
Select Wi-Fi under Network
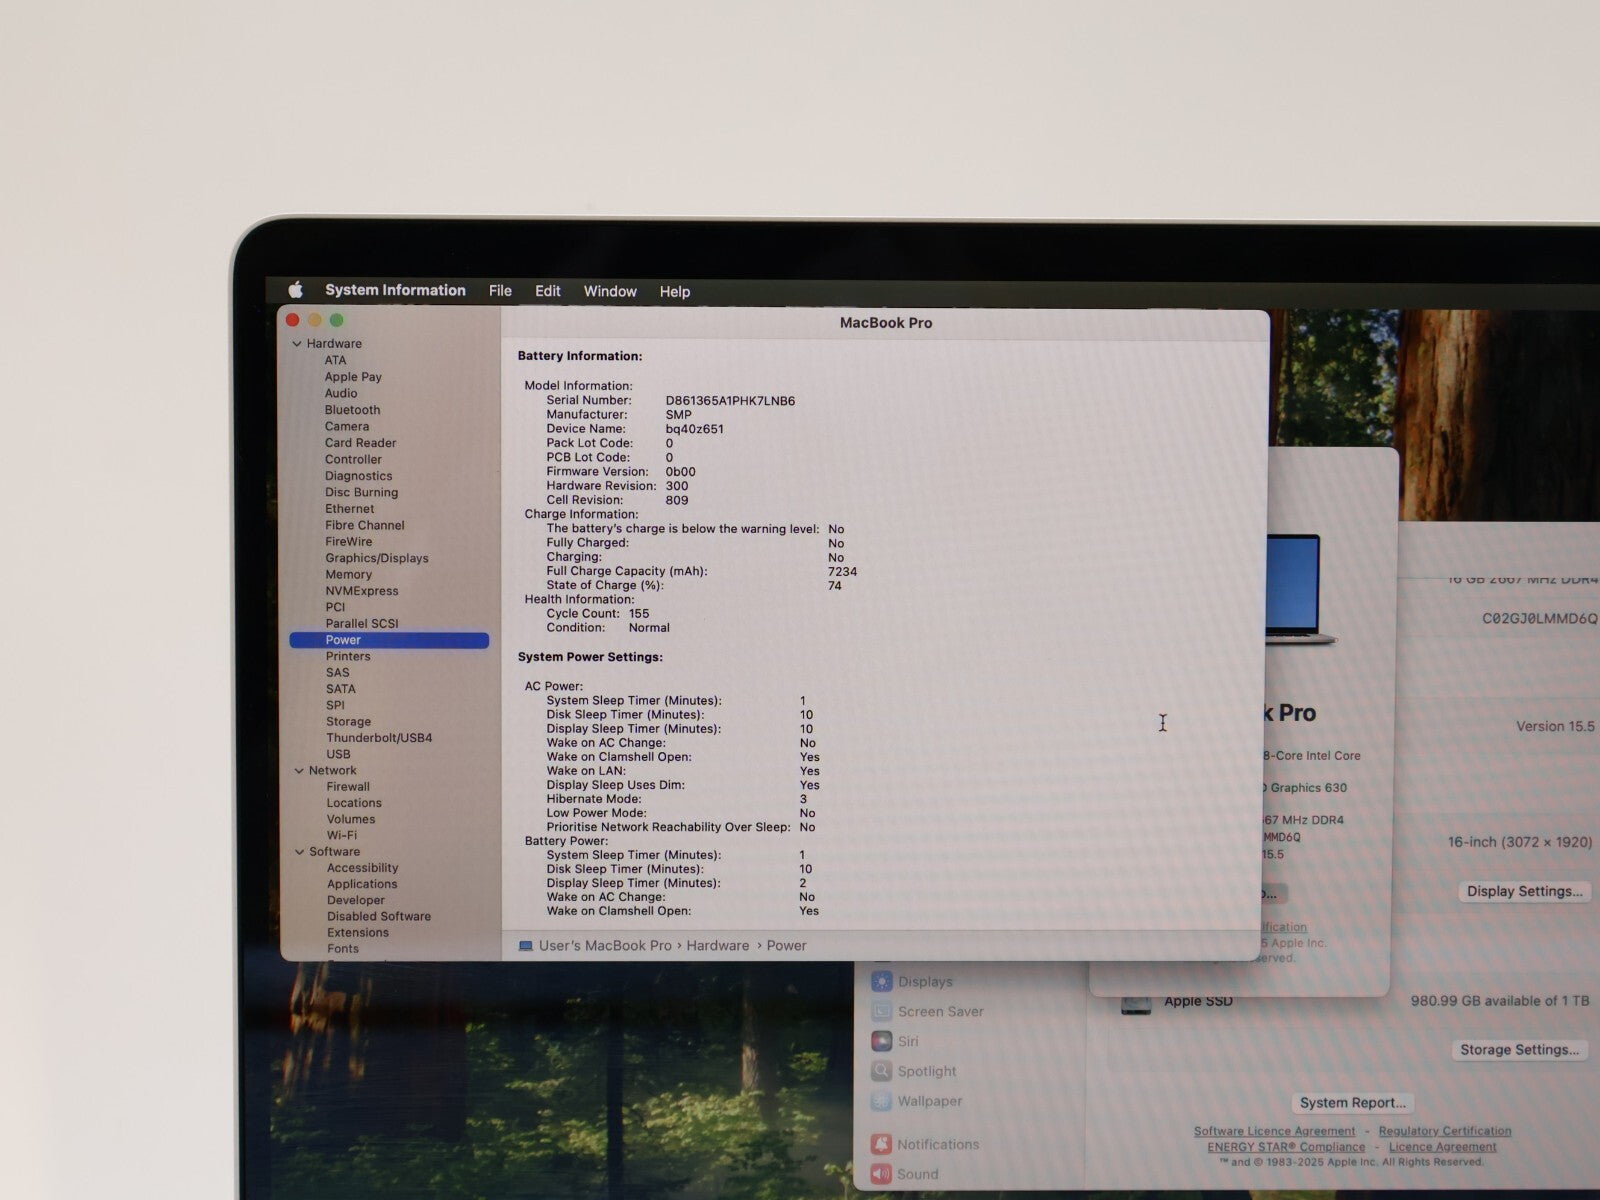[341, 835]
